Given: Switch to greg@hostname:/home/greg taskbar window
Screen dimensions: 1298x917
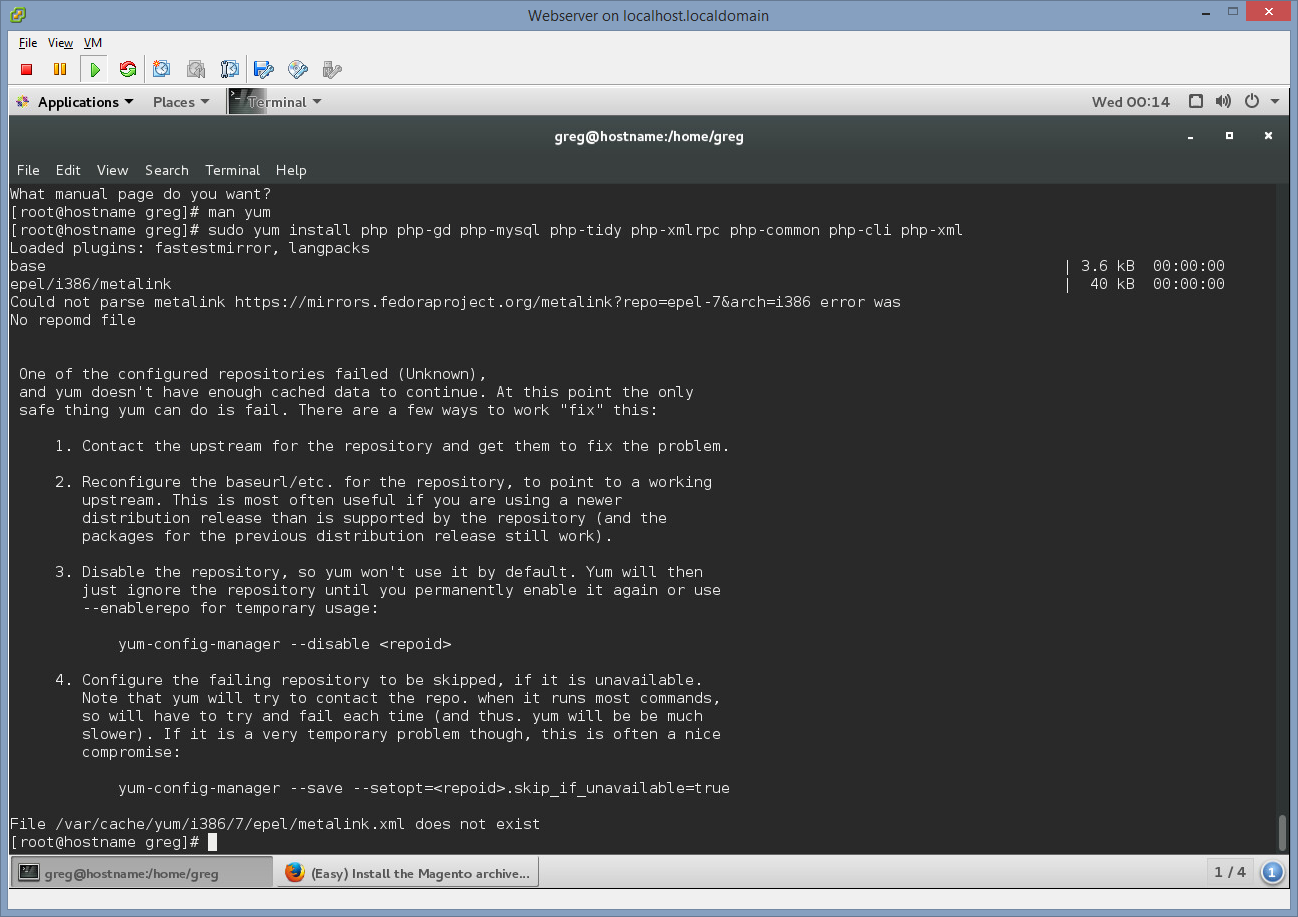Looking at the screenshot, I should pos(142,872).
